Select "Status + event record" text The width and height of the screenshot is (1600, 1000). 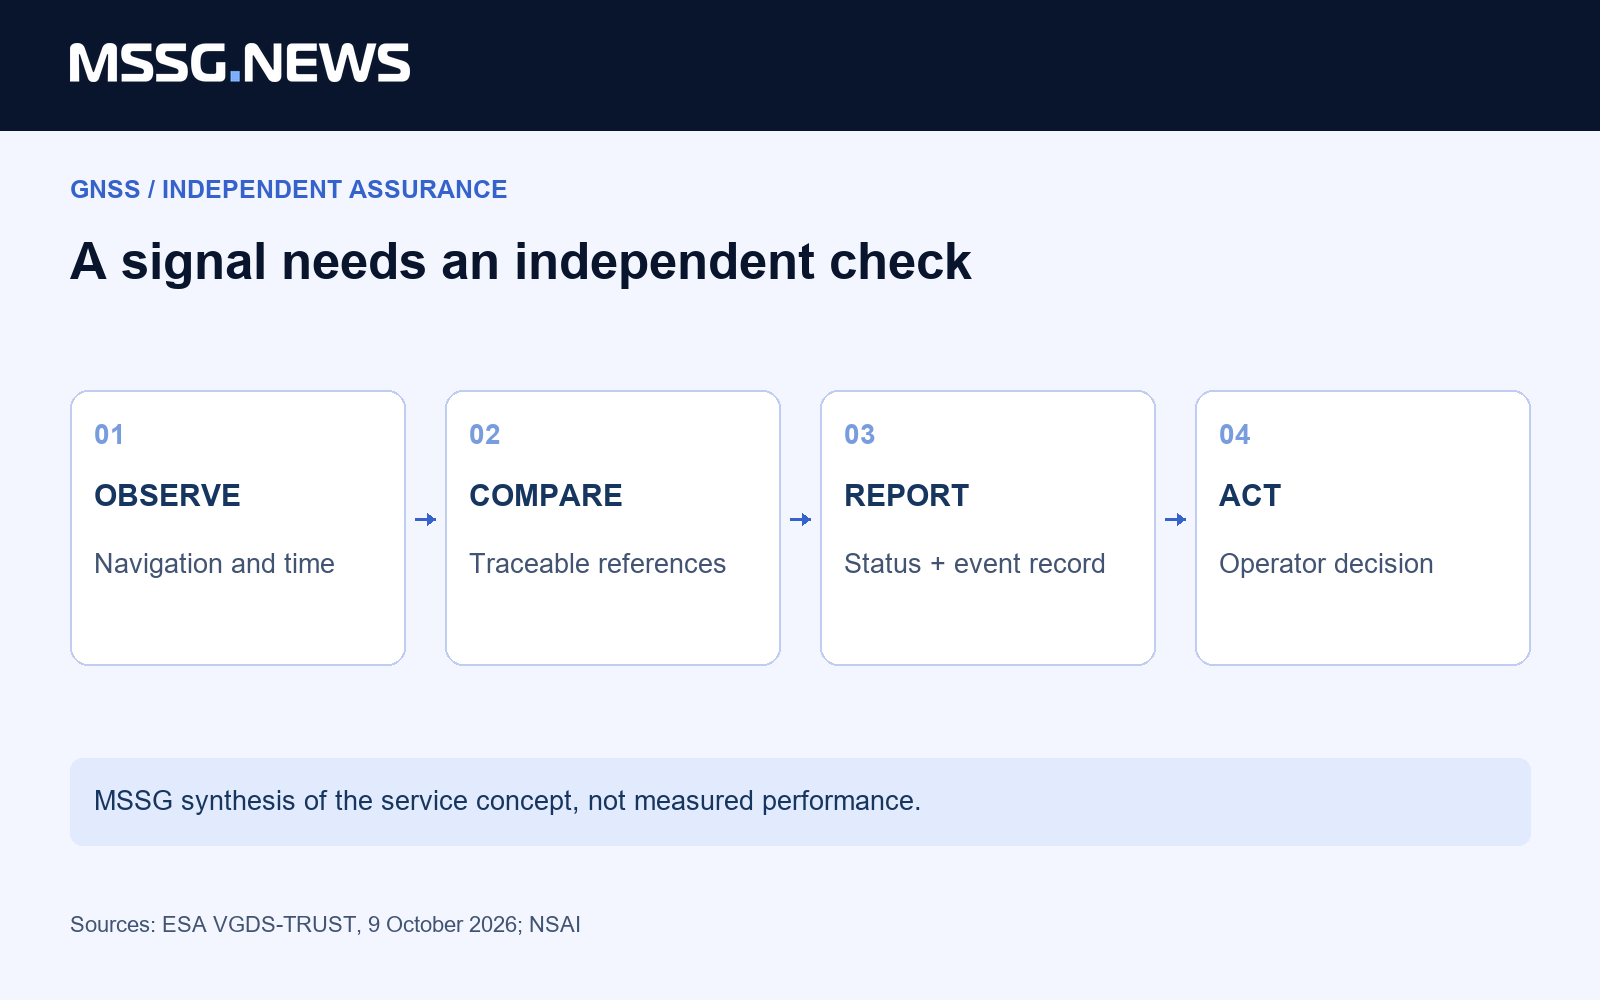click(974, 564)
